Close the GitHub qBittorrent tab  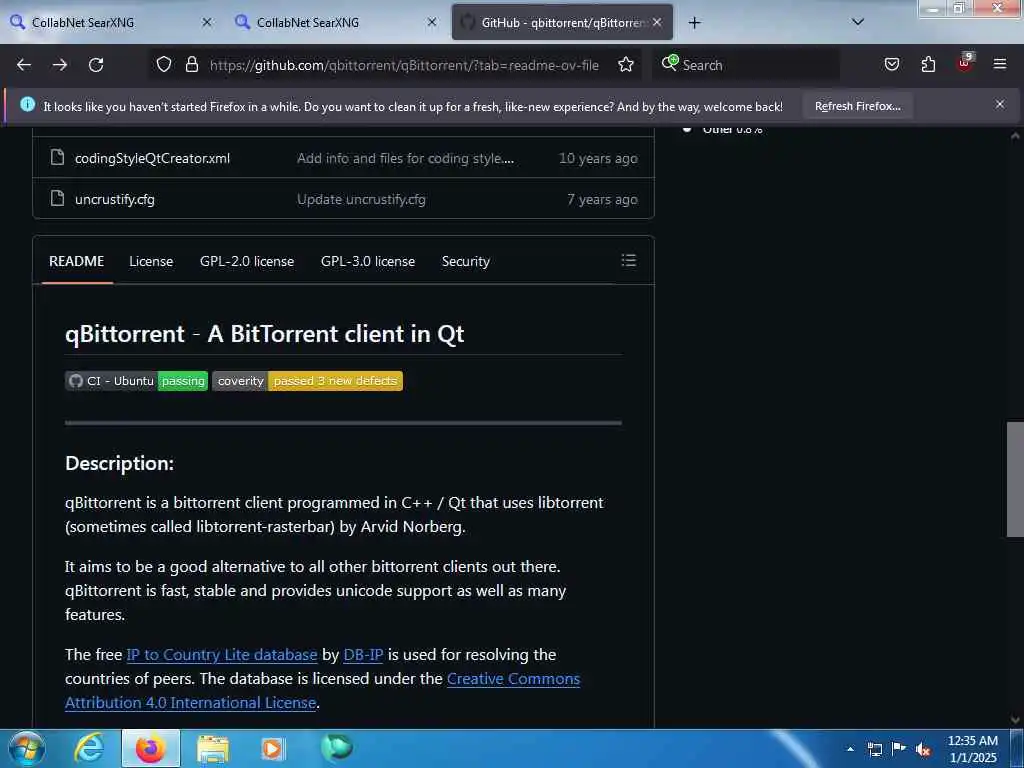pyautogui.click(x=657, y=22)
